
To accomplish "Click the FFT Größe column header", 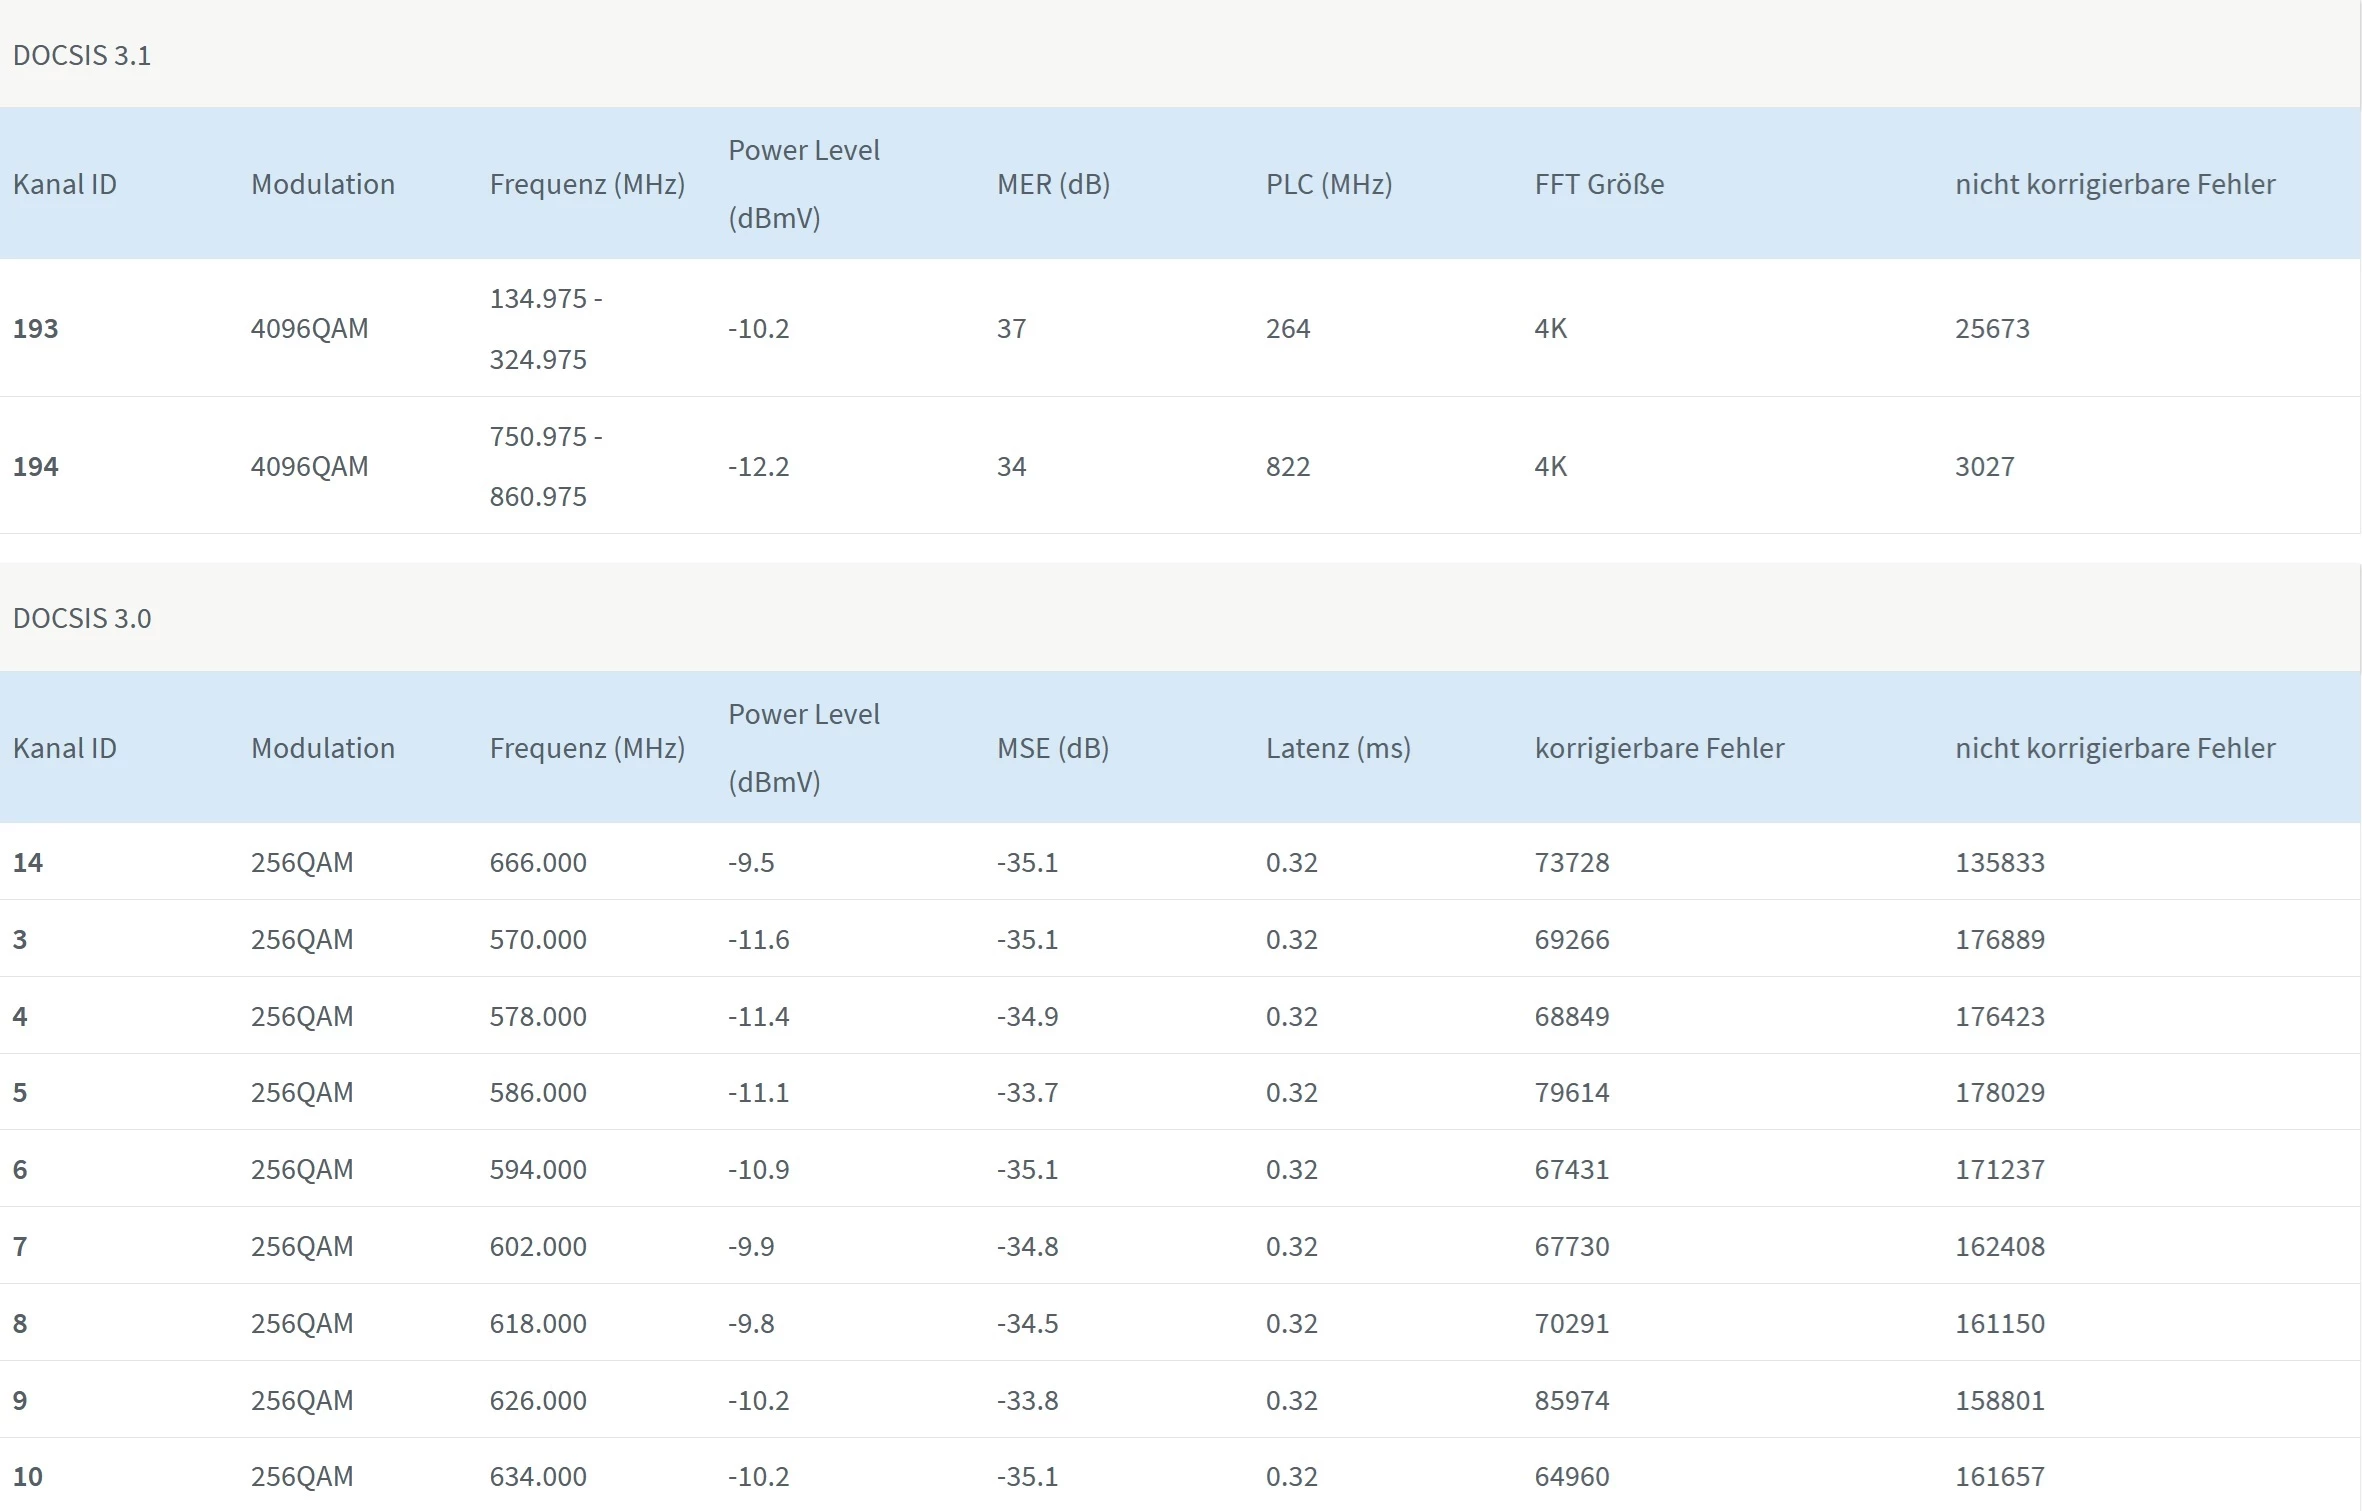I will pyautogui.click(x=1599, y=184).
